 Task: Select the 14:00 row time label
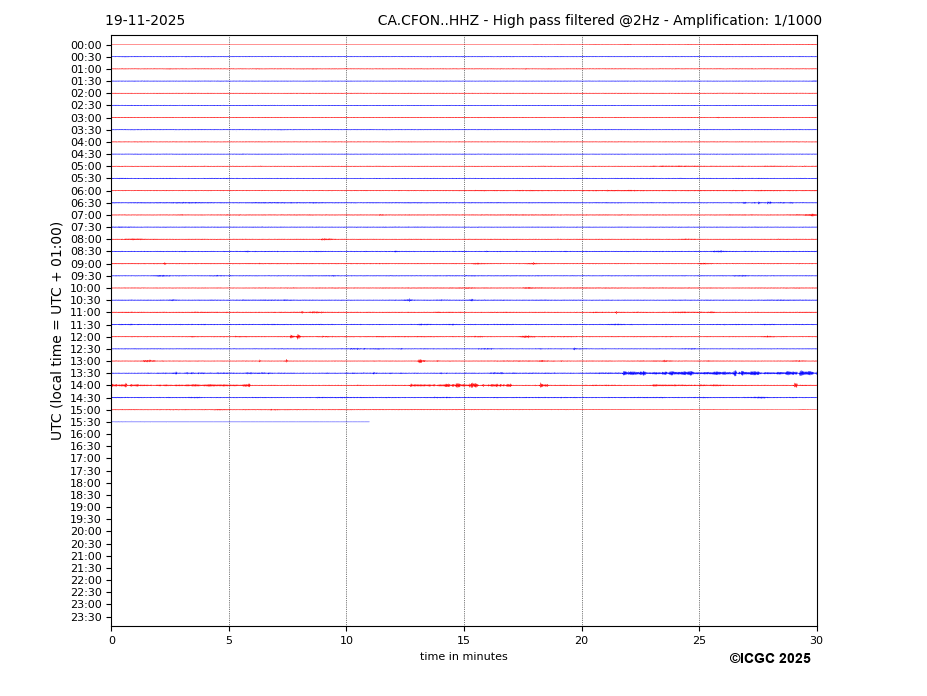tap(85, 386)
